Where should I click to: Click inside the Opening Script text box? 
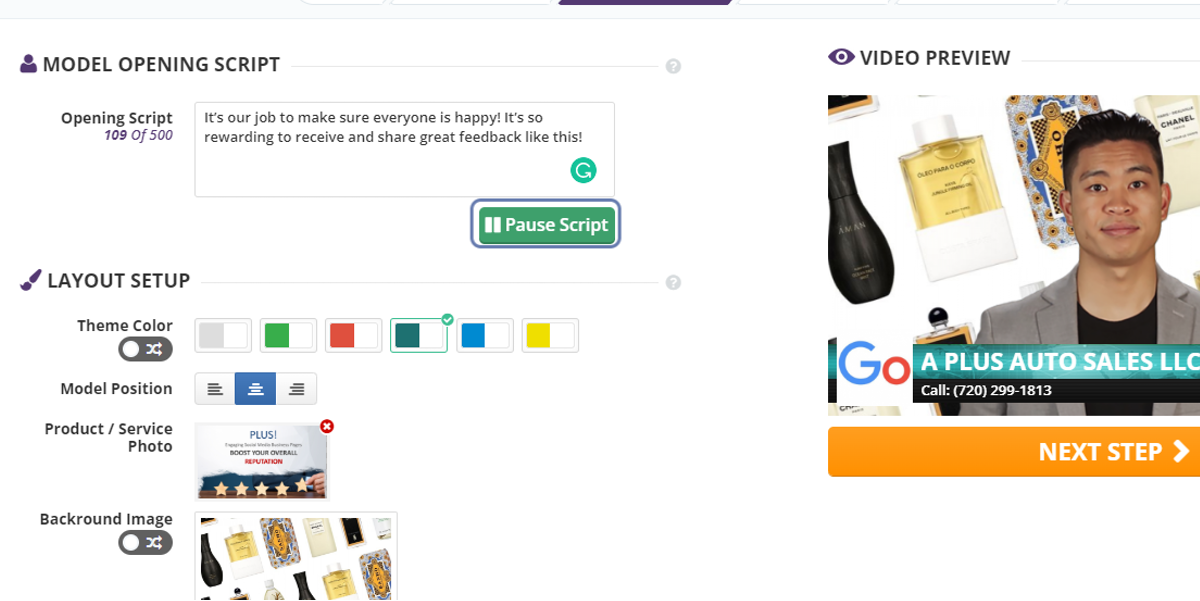click(x=404, y=149)
